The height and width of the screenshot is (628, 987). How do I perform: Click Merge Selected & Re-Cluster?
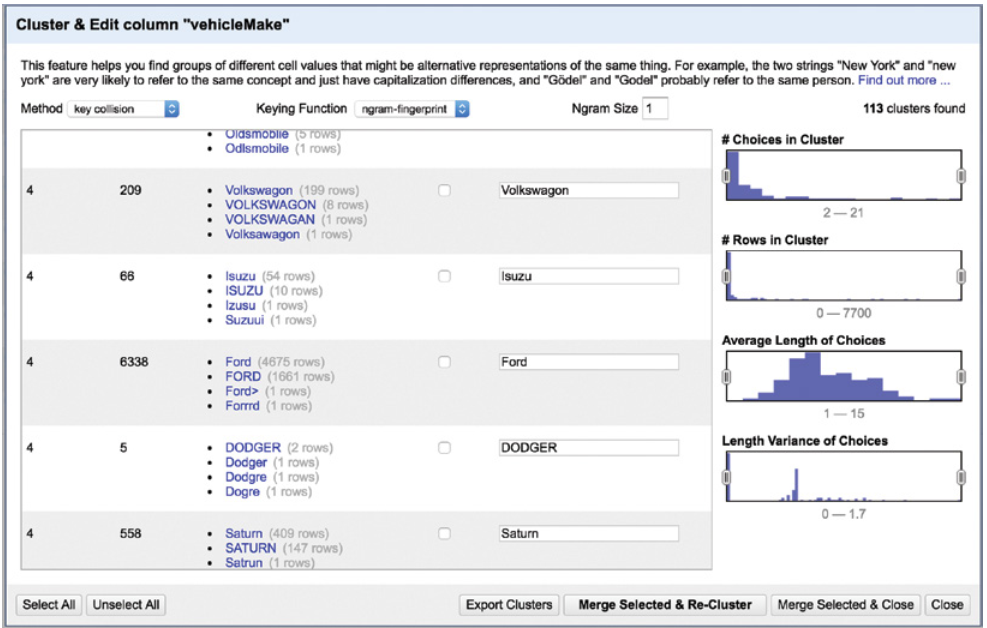665,605
